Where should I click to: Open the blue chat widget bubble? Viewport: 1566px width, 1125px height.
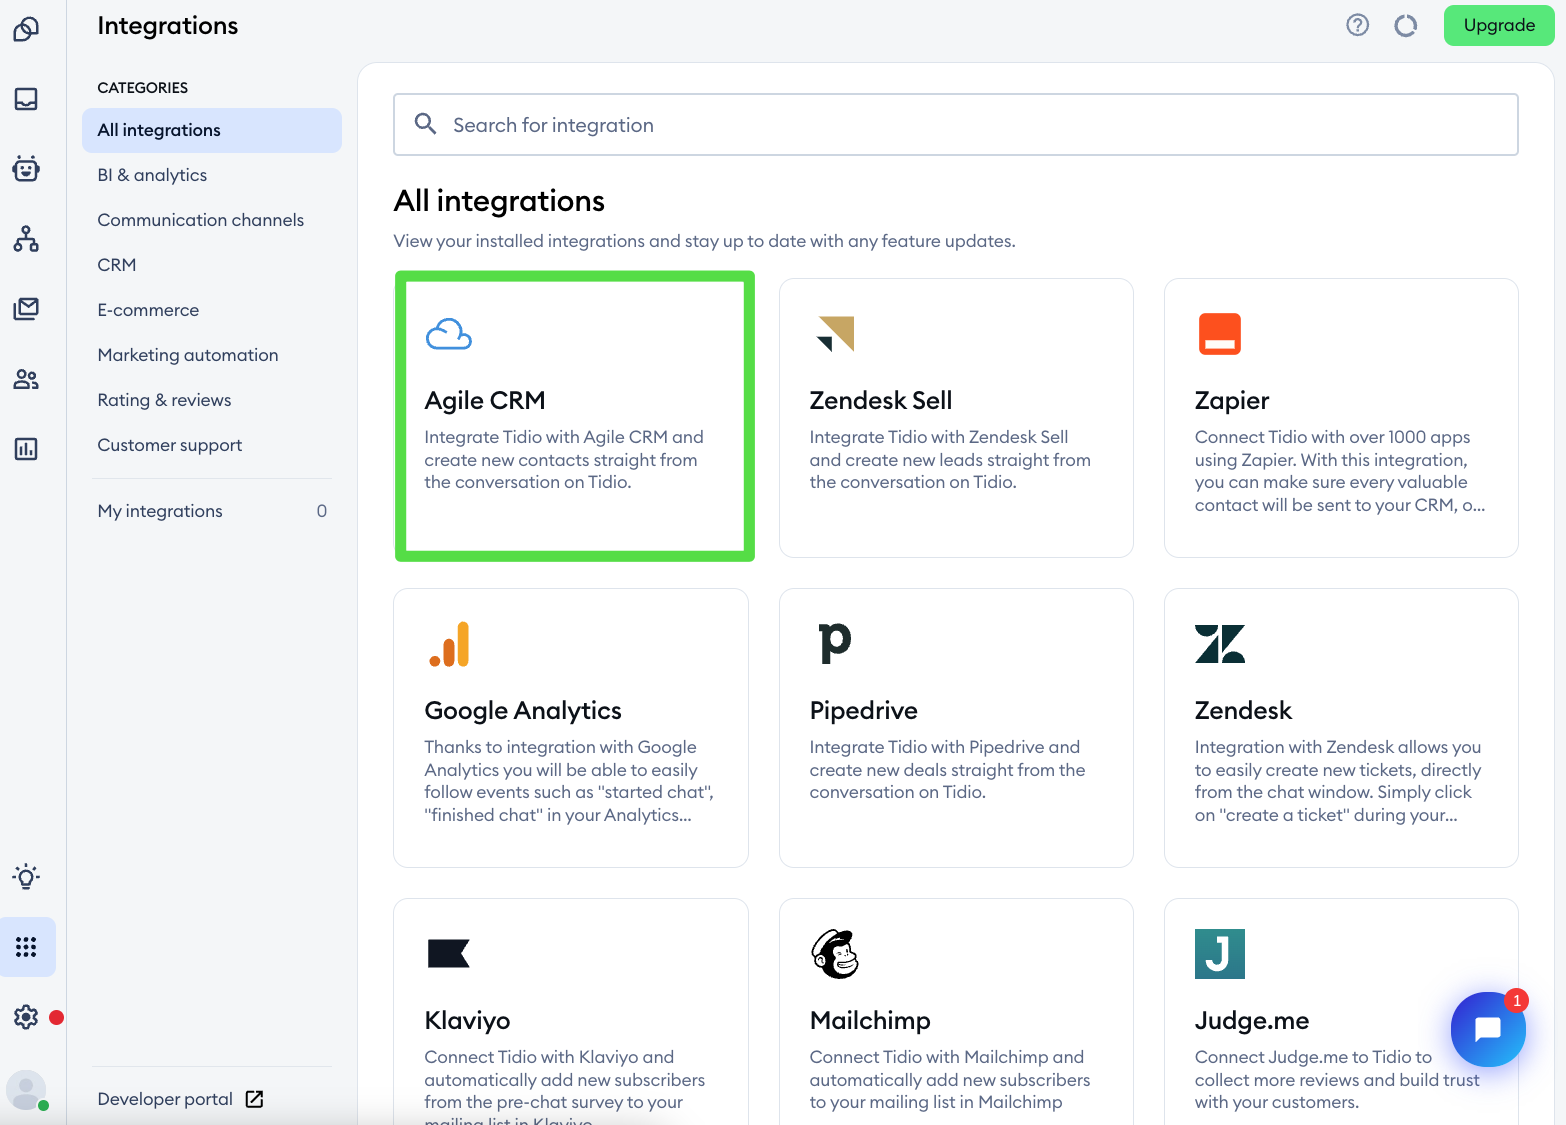pos(1488,1029)
